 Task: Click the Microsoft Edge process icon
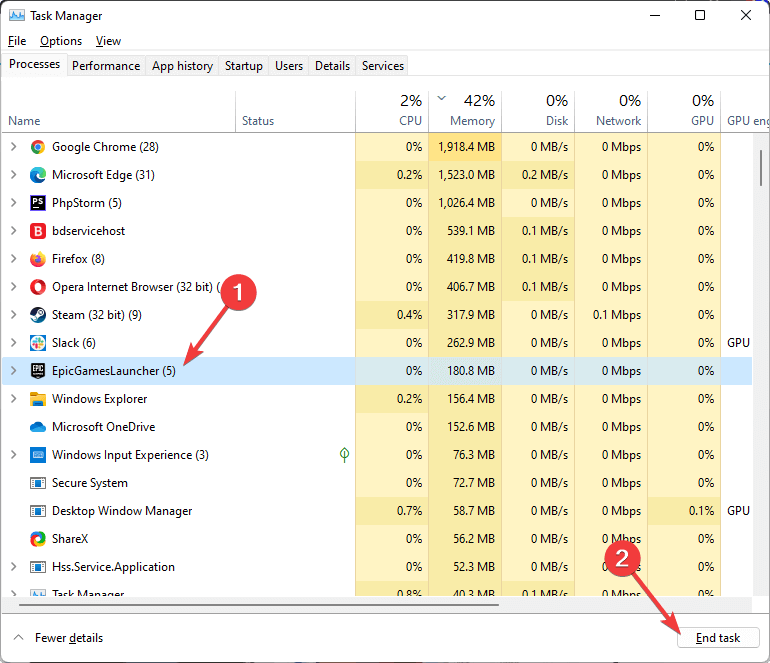click(x=38, y=175)
